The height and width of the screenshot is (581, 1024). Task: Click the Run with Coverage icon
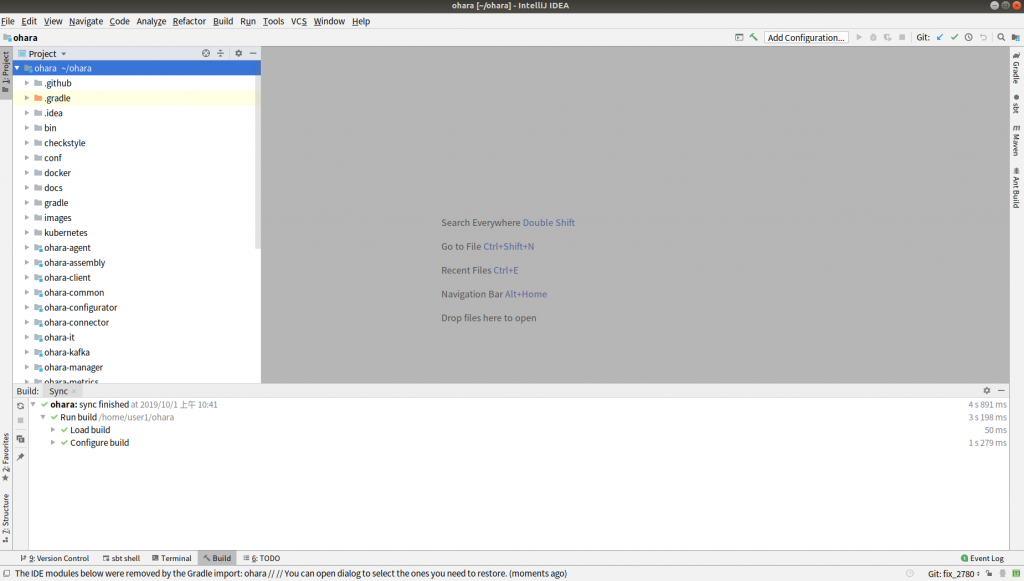tap(888, 37)
